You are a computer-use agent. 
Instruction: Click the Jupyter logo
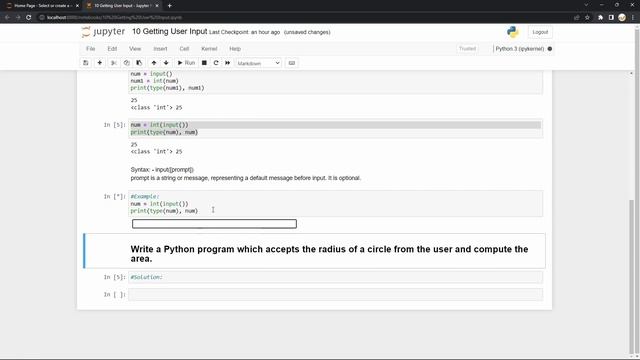103,32
